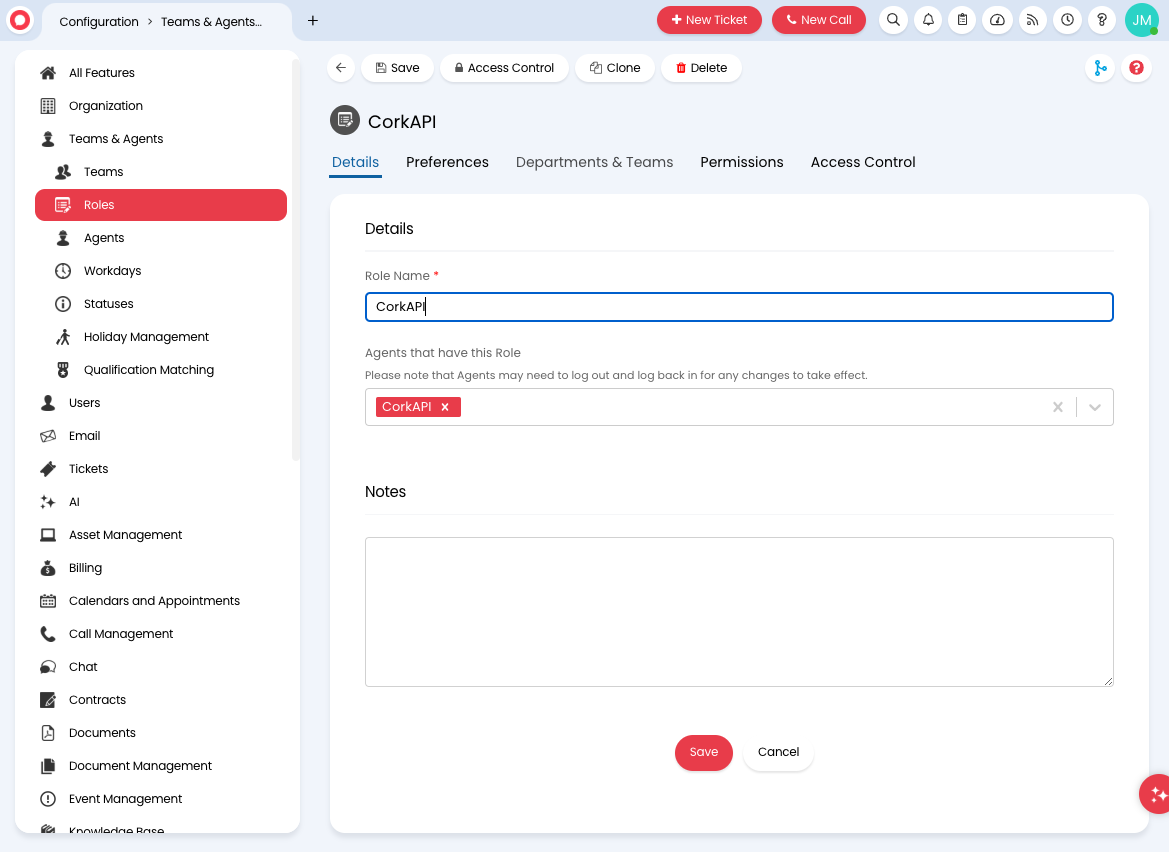Screen dimensions: 1169x852
Task: Click the red Save button at bottom
Action: (704, 752)
